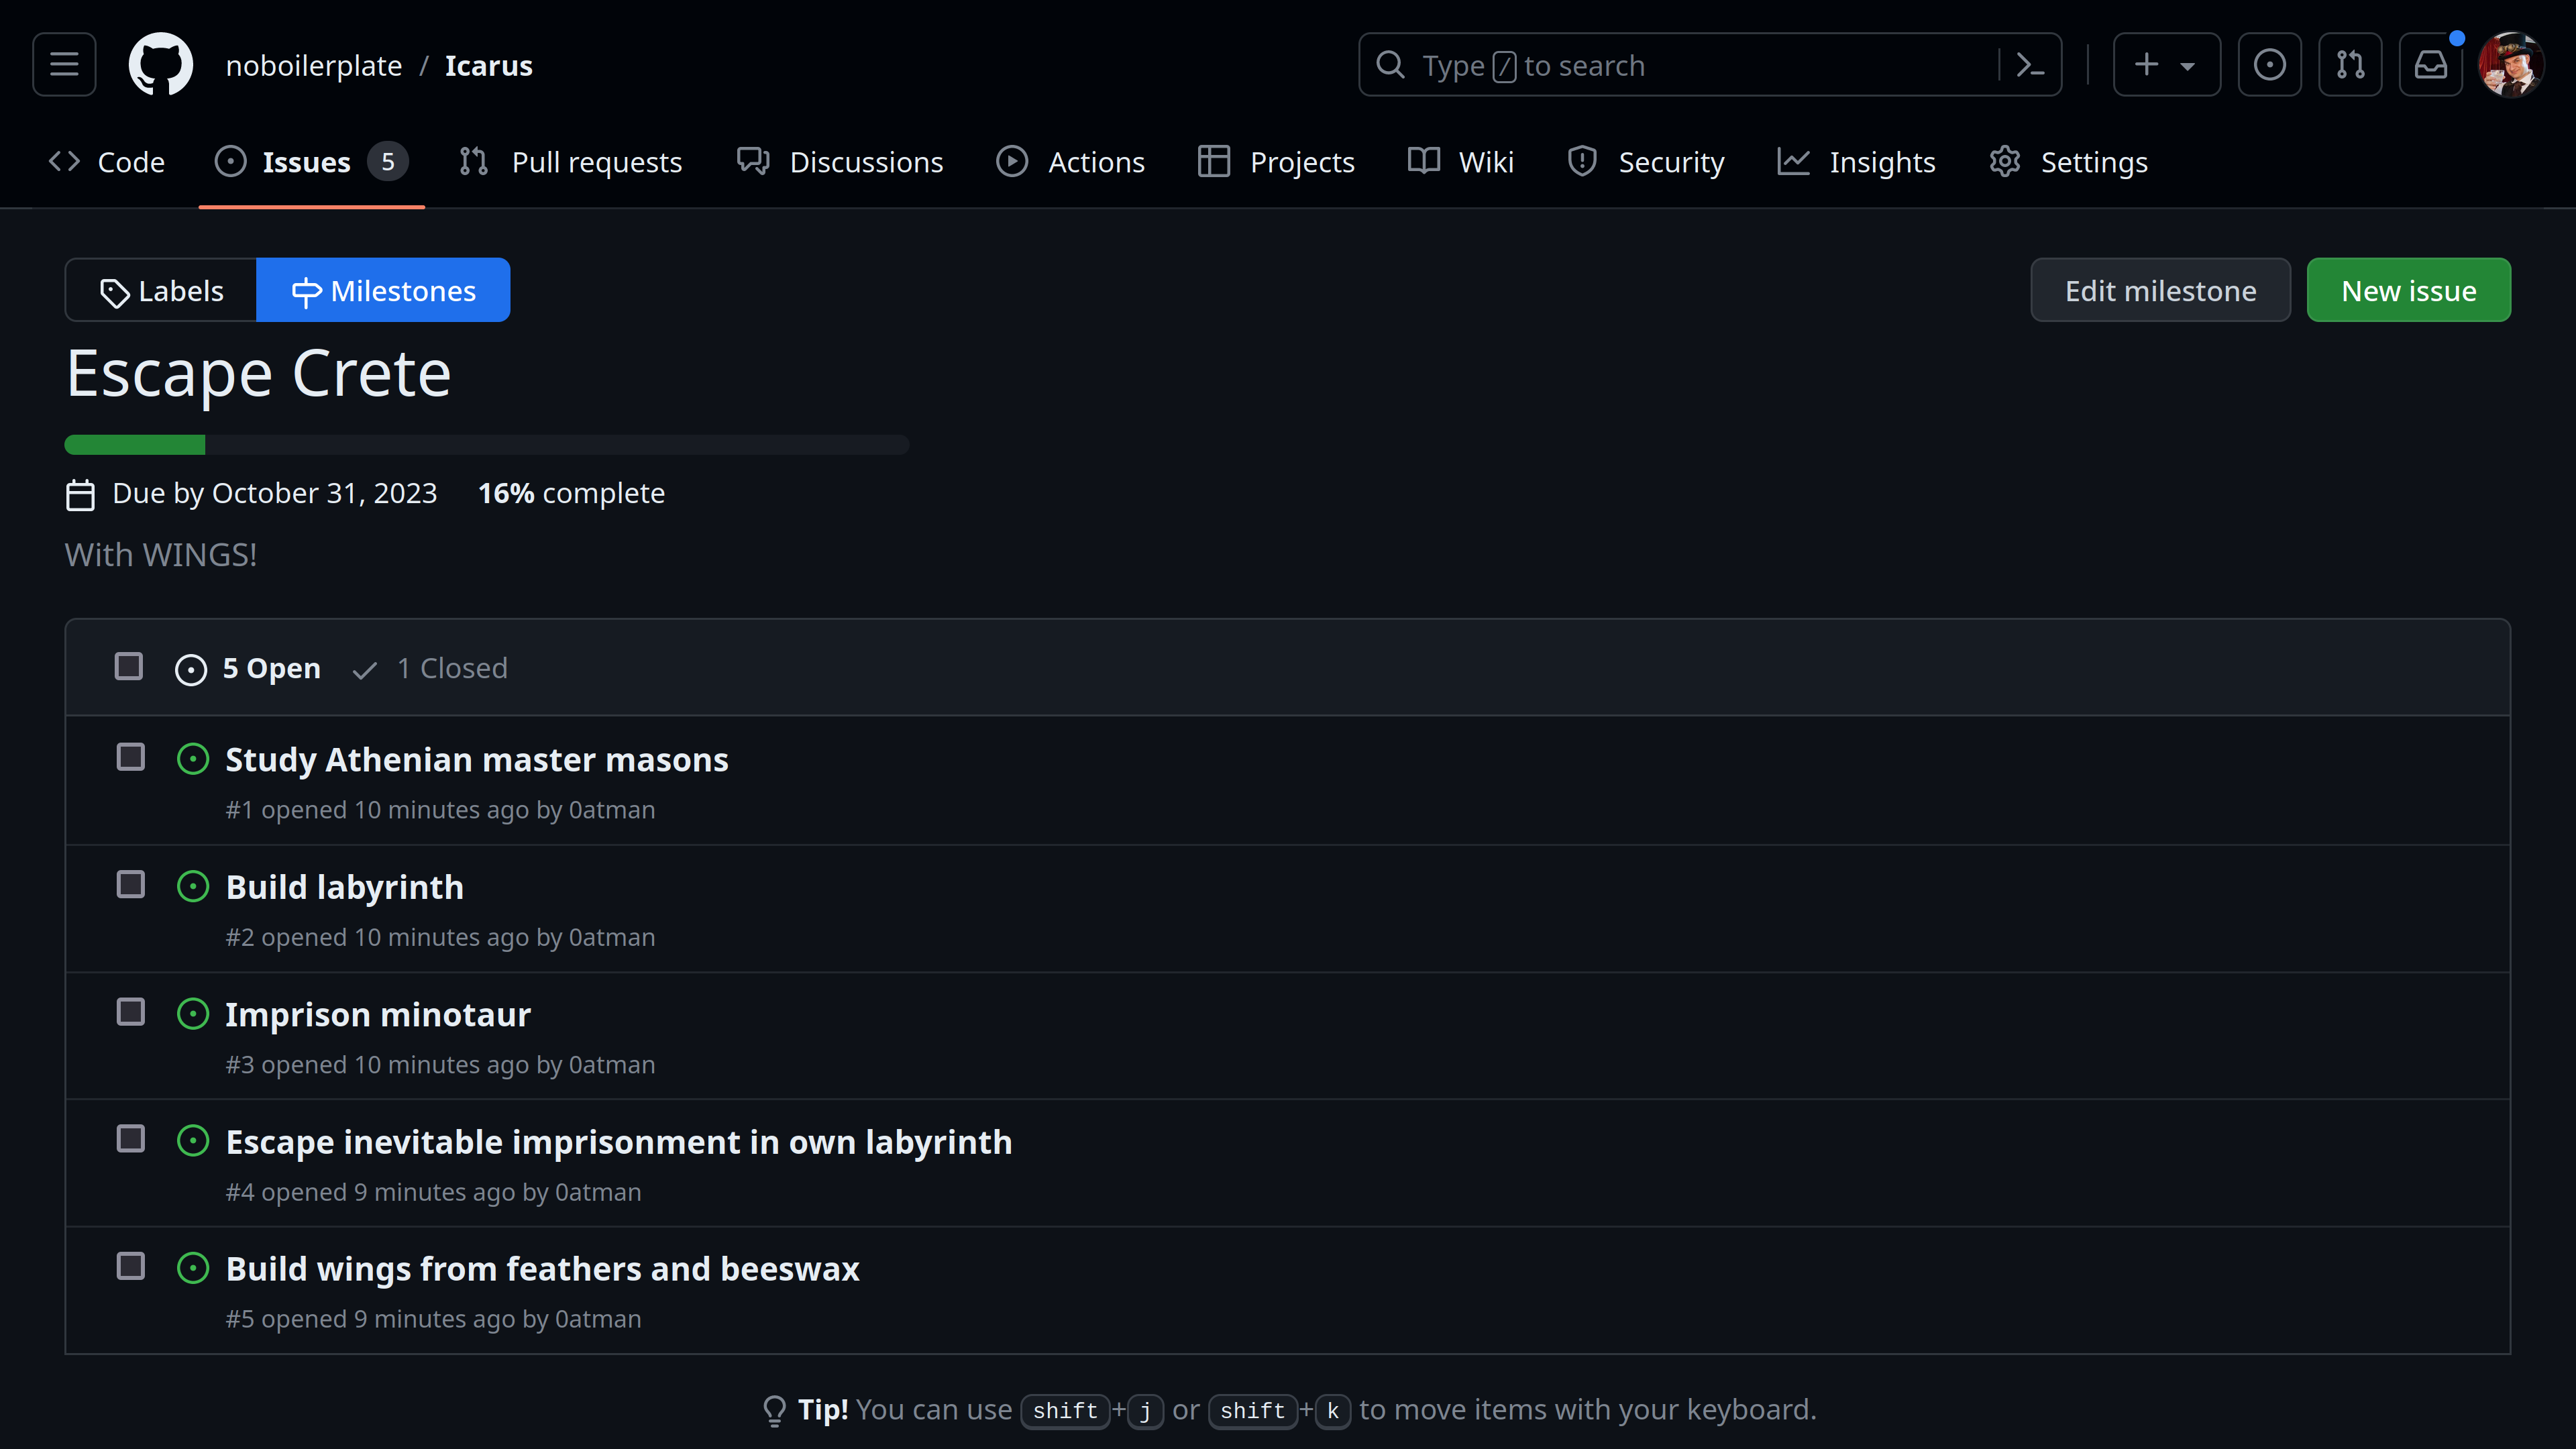Open the Insights tab
Viewport: 2576px width, 1449px height.
pyautogui.click(x=1856, y=162)
